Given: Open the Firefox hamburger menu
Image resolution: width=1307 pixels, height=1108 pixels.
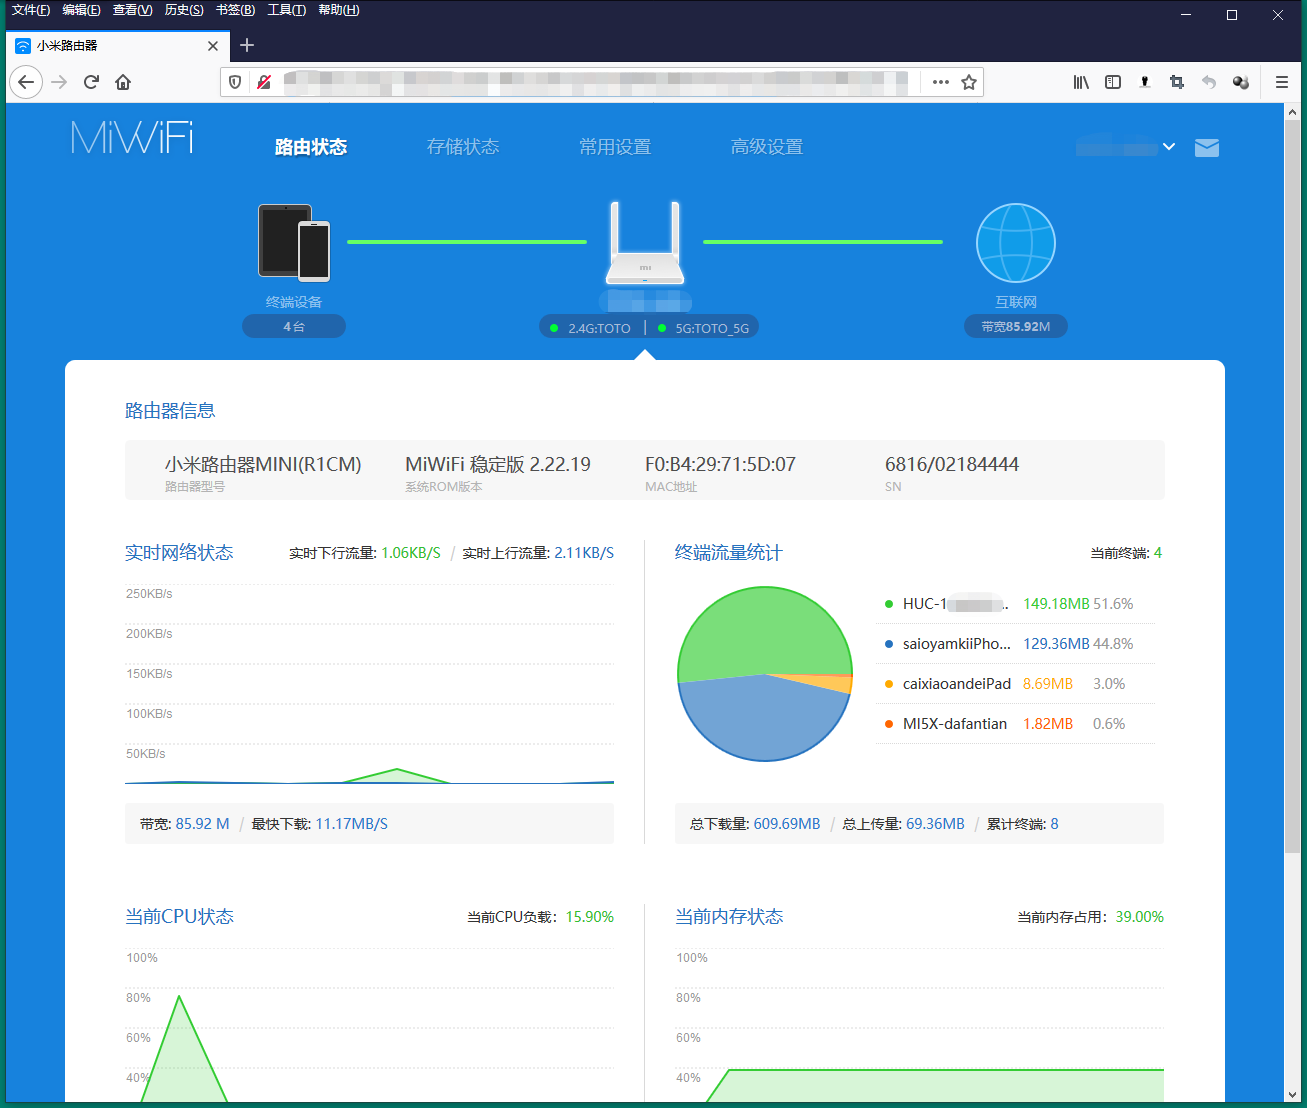Looking at the screenshot, I should click(x=1282, y=82).
